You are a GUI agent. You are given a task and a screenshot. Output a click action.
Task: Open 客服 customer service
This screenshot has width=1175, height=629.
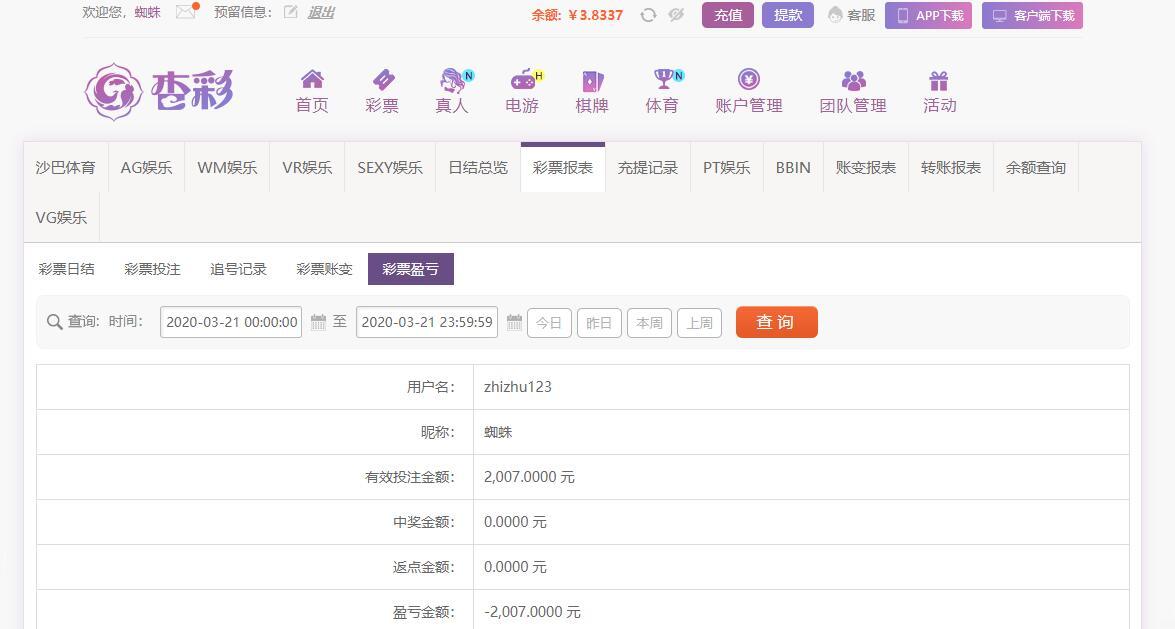(x=852, y=15)
